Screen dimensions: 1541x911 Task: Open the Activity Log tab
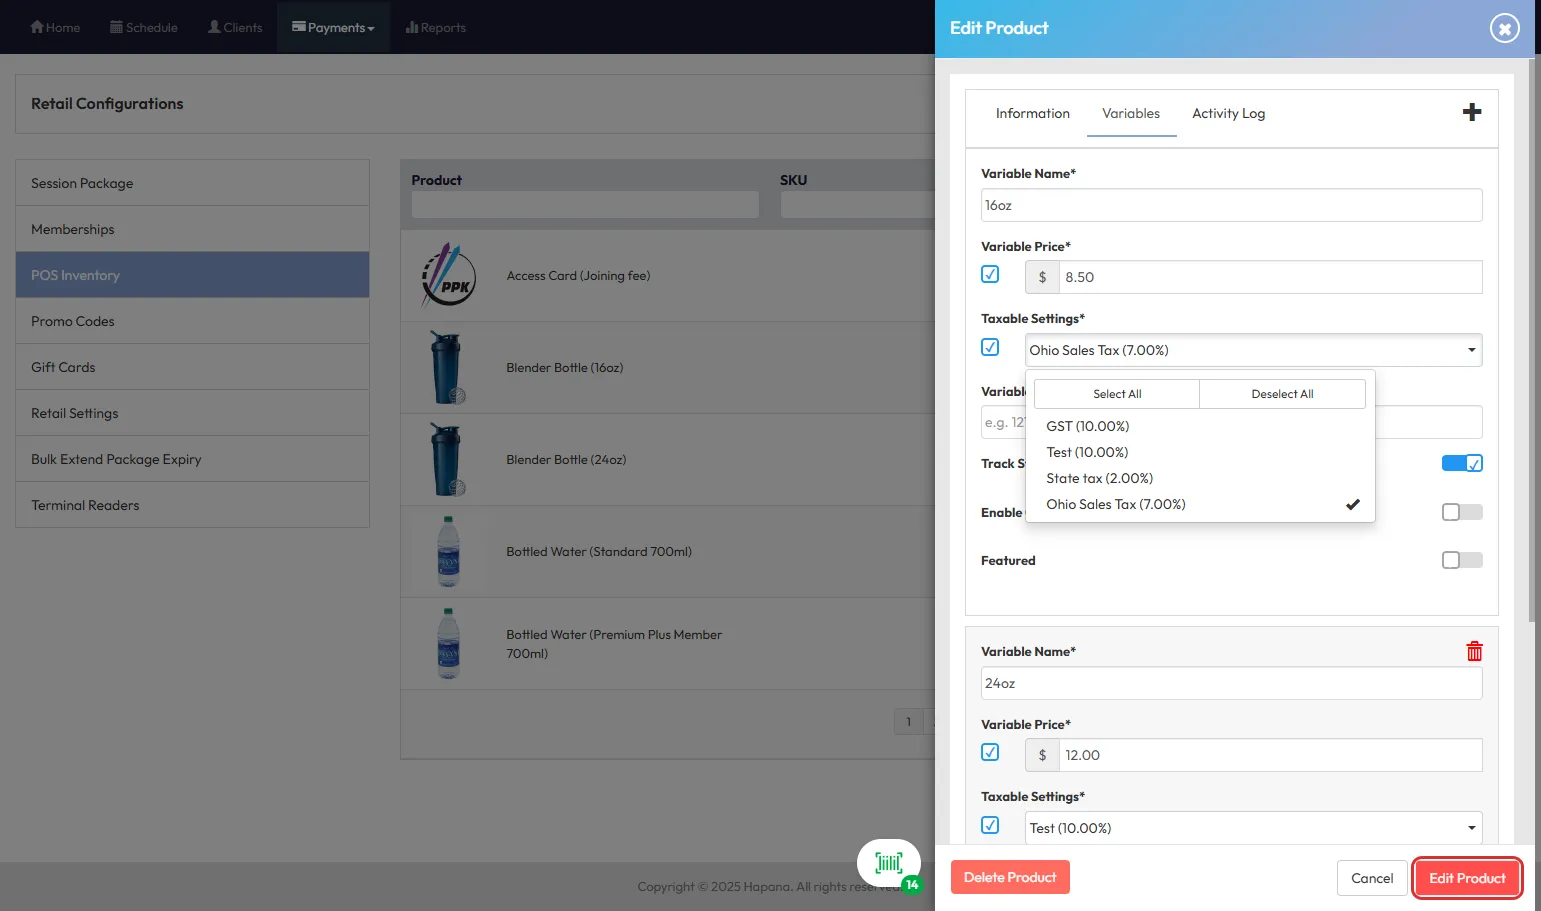pyautogui.click(x=1228, y=114)
